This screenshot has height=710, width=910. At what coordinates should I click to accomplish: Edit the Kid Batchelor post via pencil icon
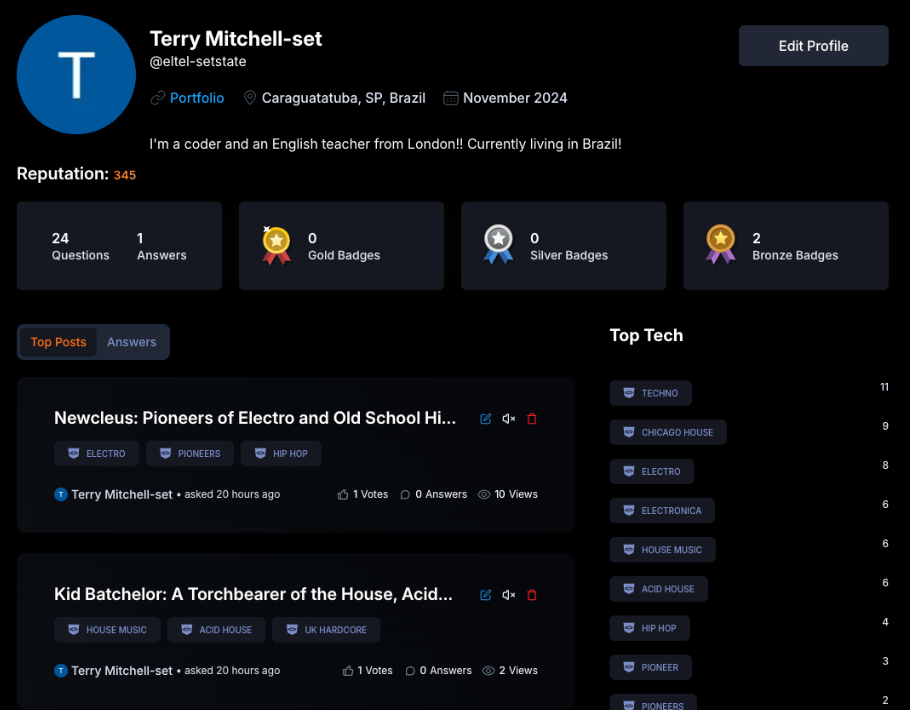486,594
